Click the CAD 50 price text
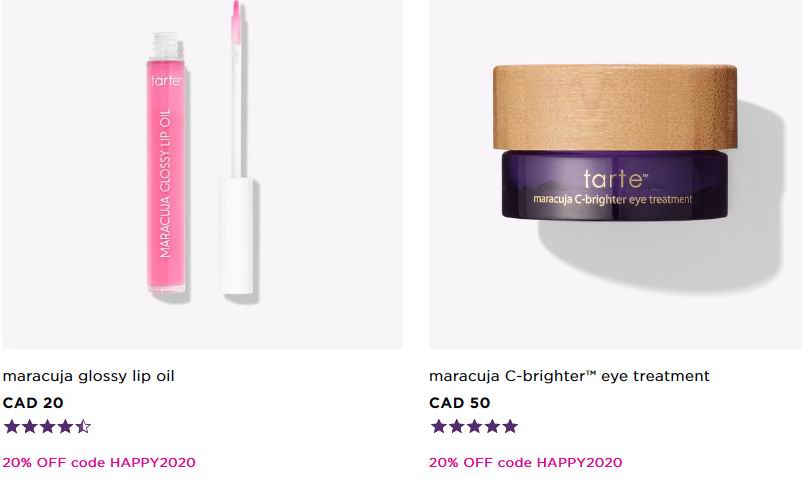 coord(460,403)
